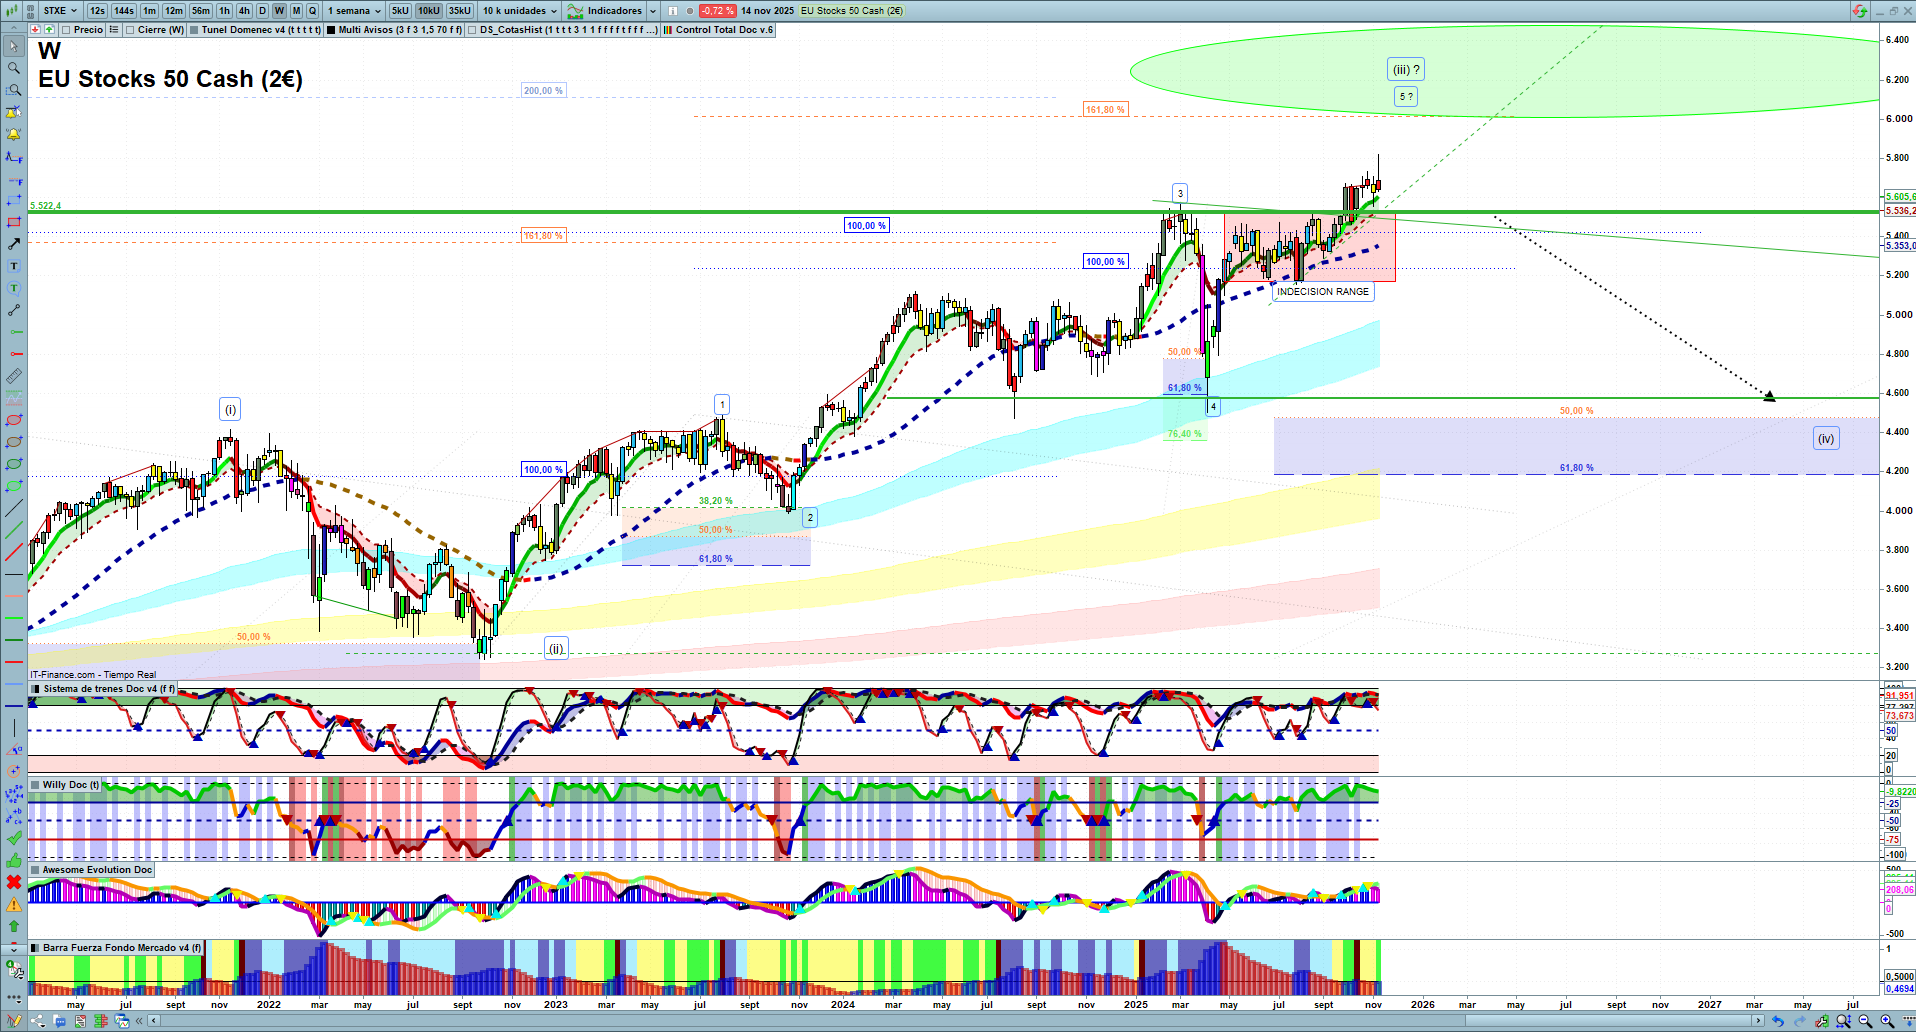Show 10kU units of history

pos(429,11)
